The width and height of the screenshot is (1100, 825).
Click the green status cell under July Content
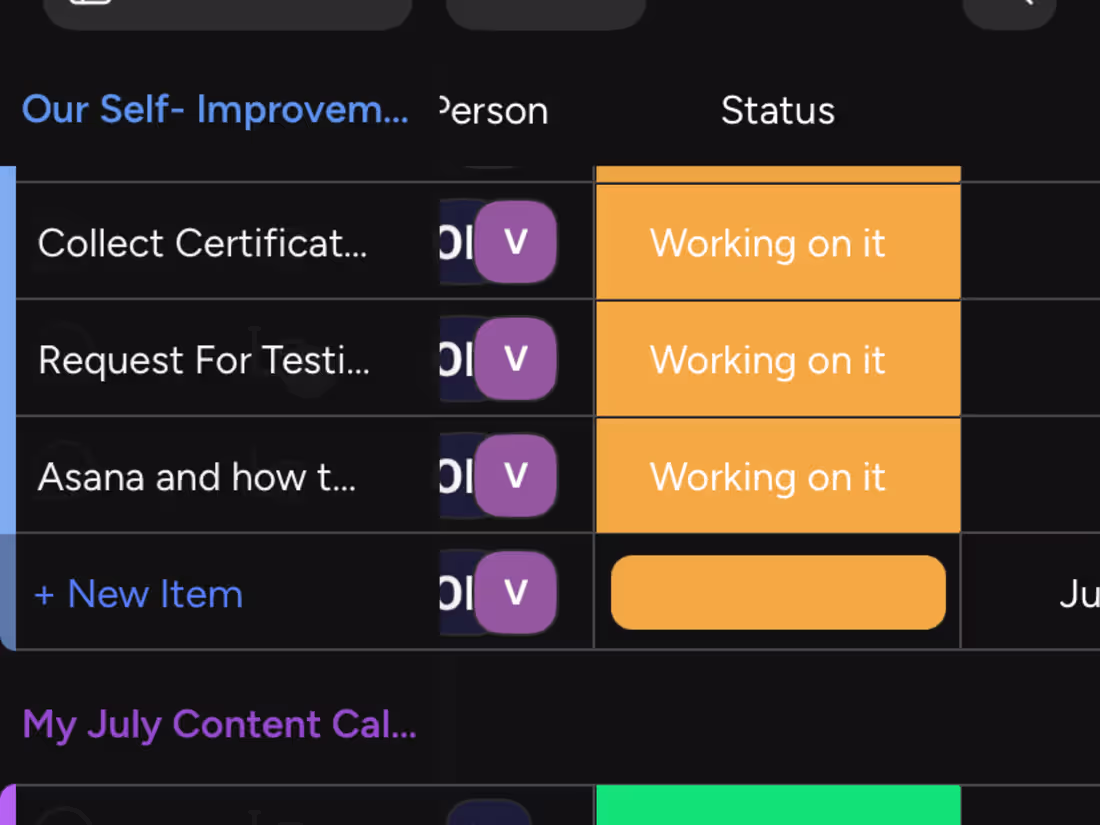[x=778, y=806]
